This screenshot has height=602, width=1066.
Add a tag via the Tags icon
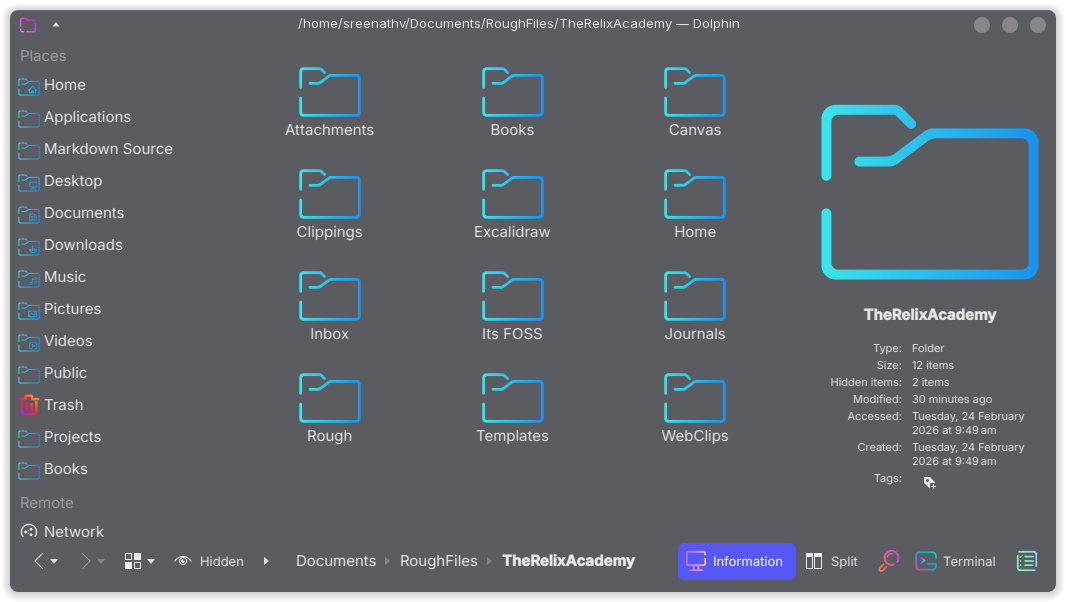[929, 482]
